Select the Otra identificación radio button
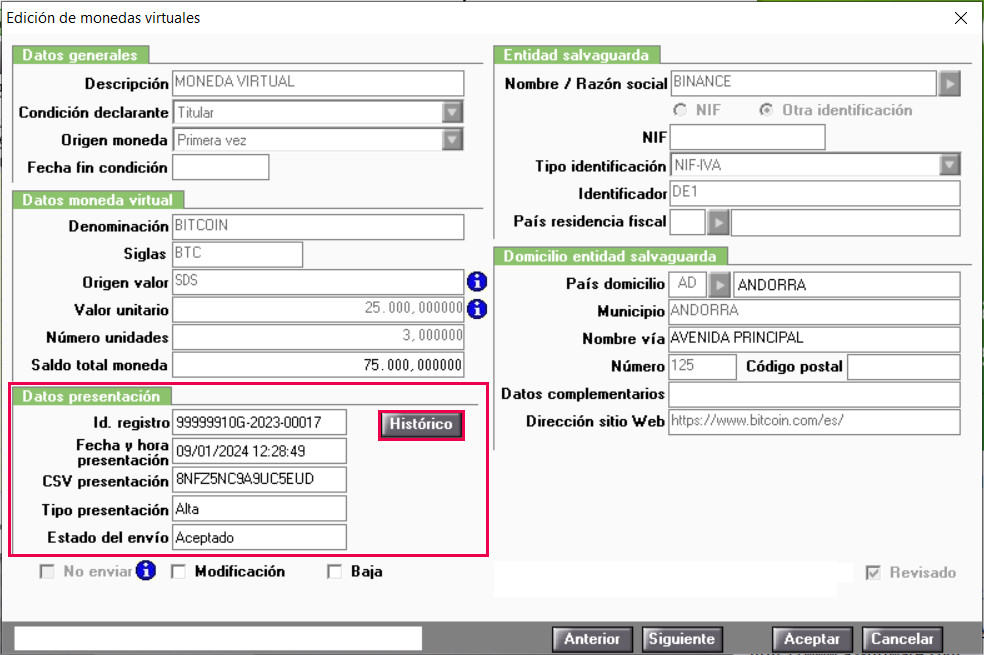Screen dimensions: 984x655 pos(766,110)
